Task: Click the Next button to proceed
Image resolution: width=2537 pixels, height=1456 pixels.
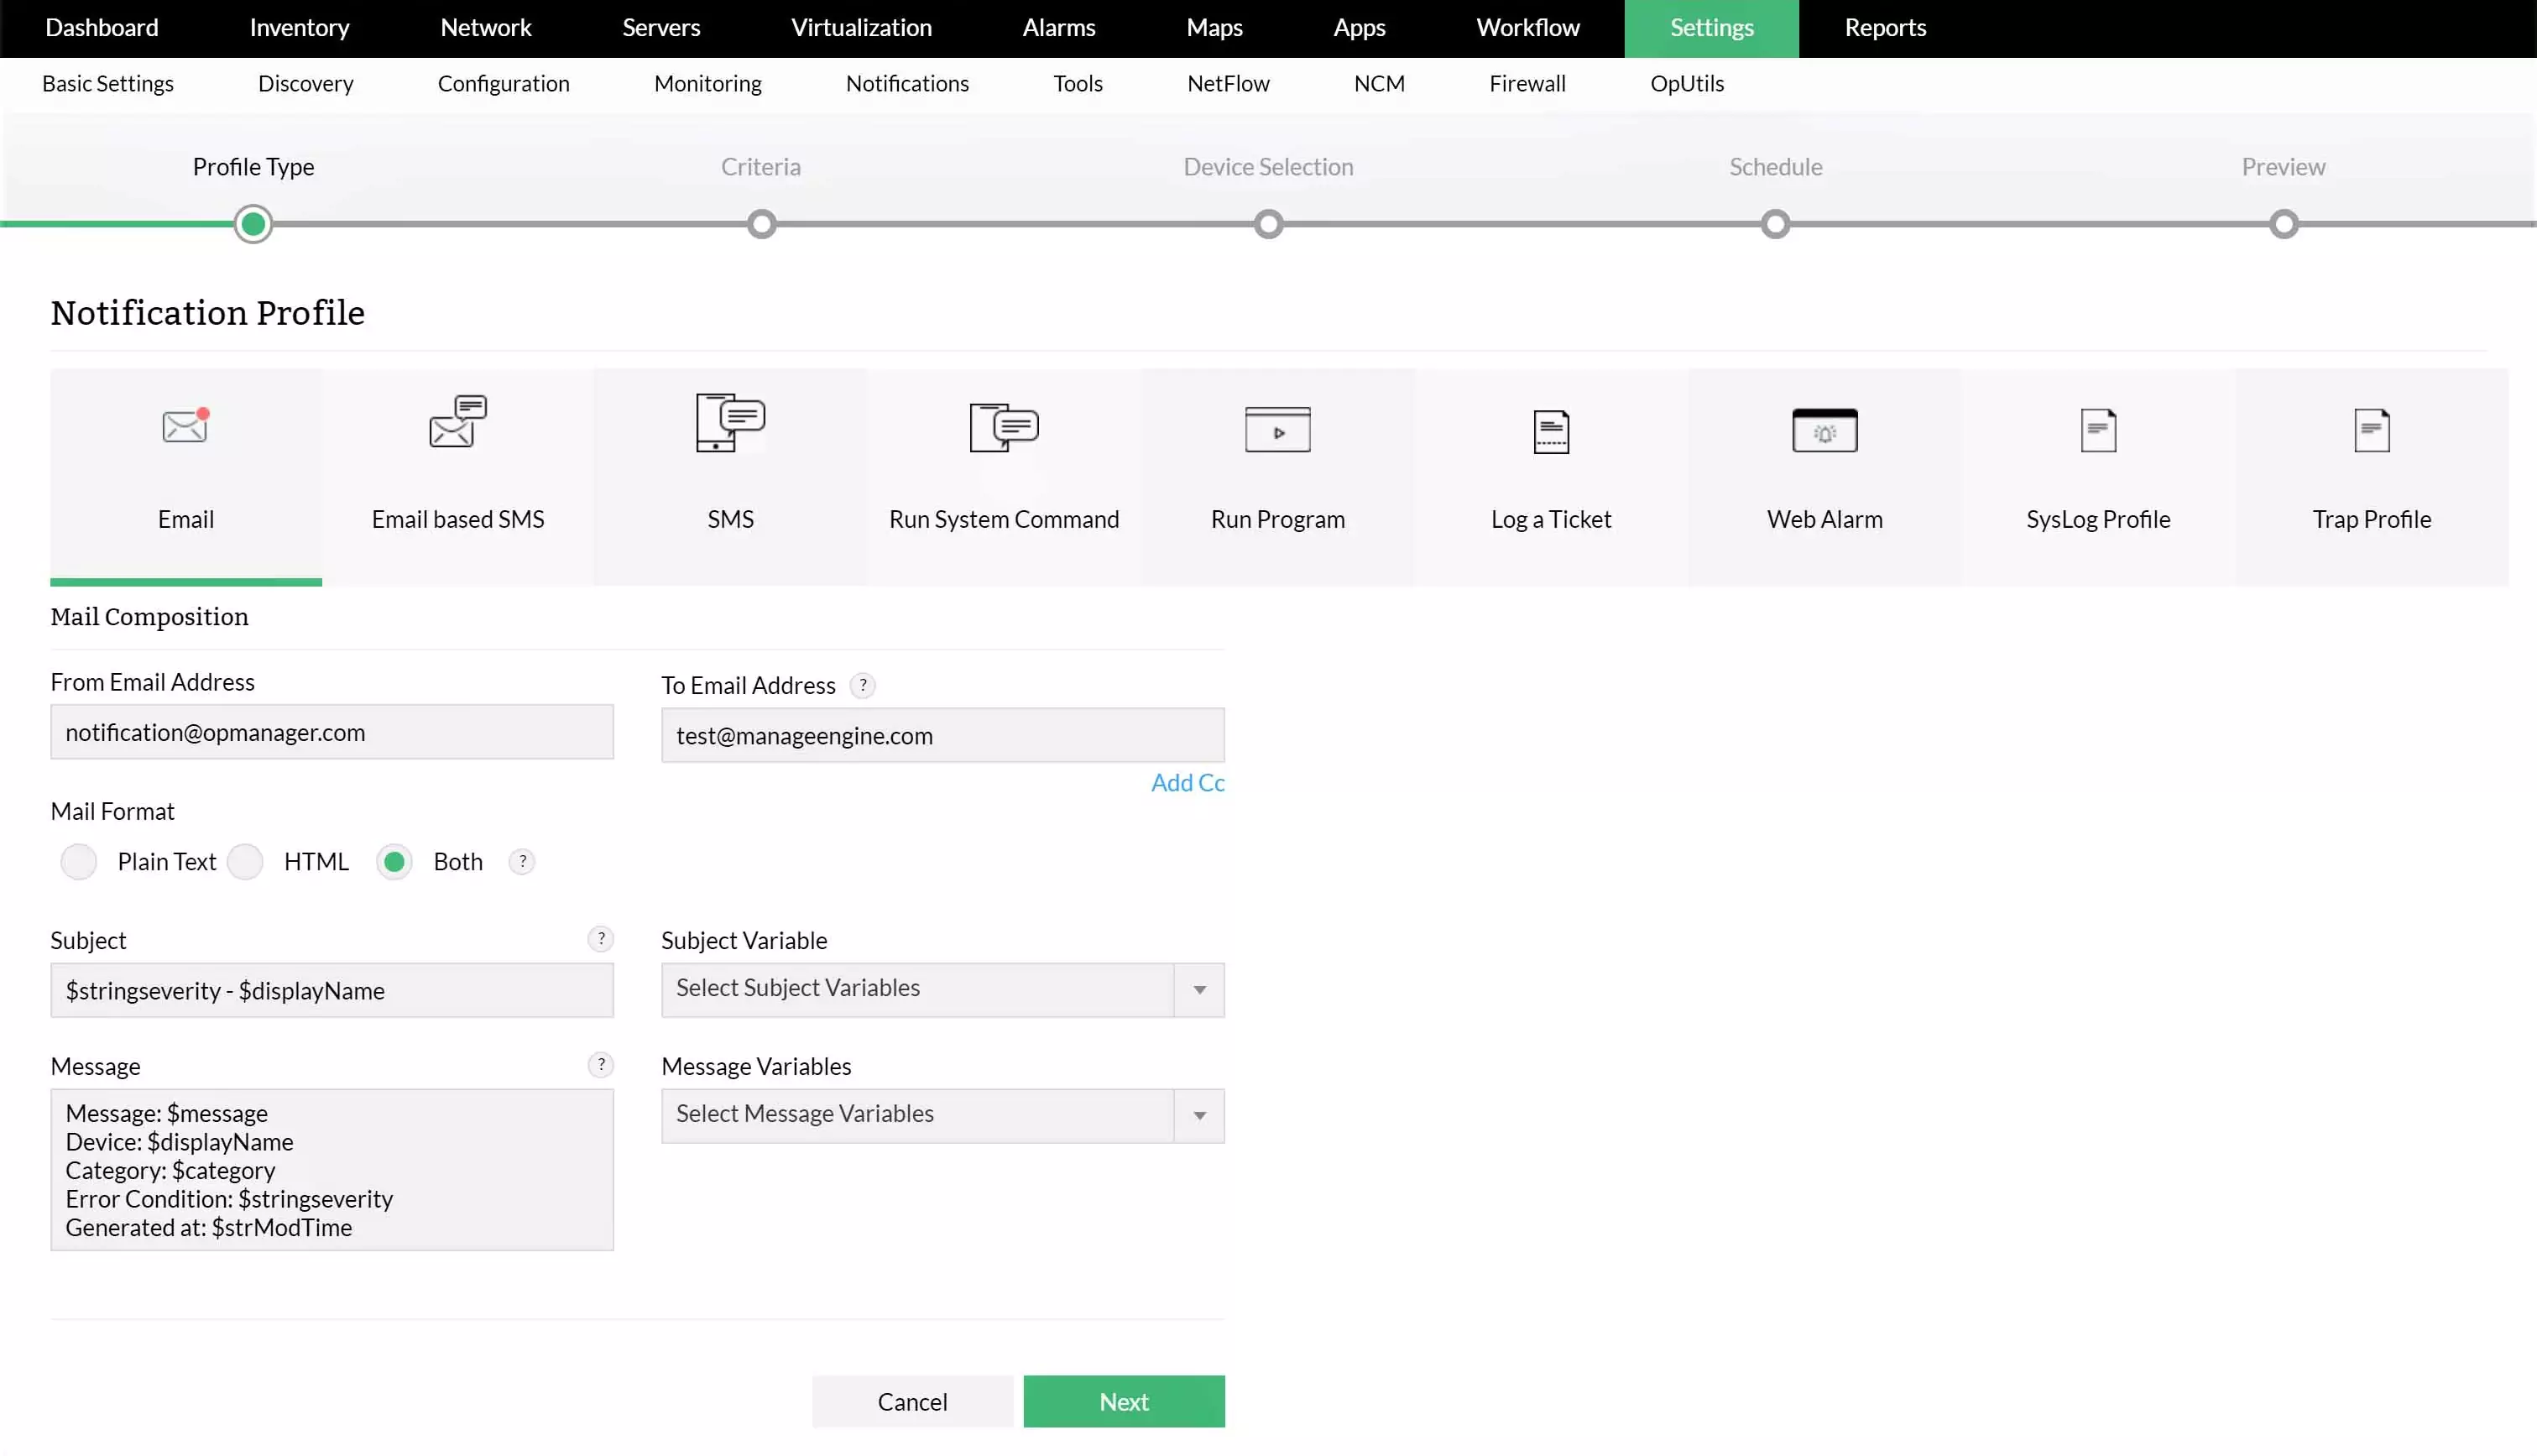Action: point(1124,1401)
